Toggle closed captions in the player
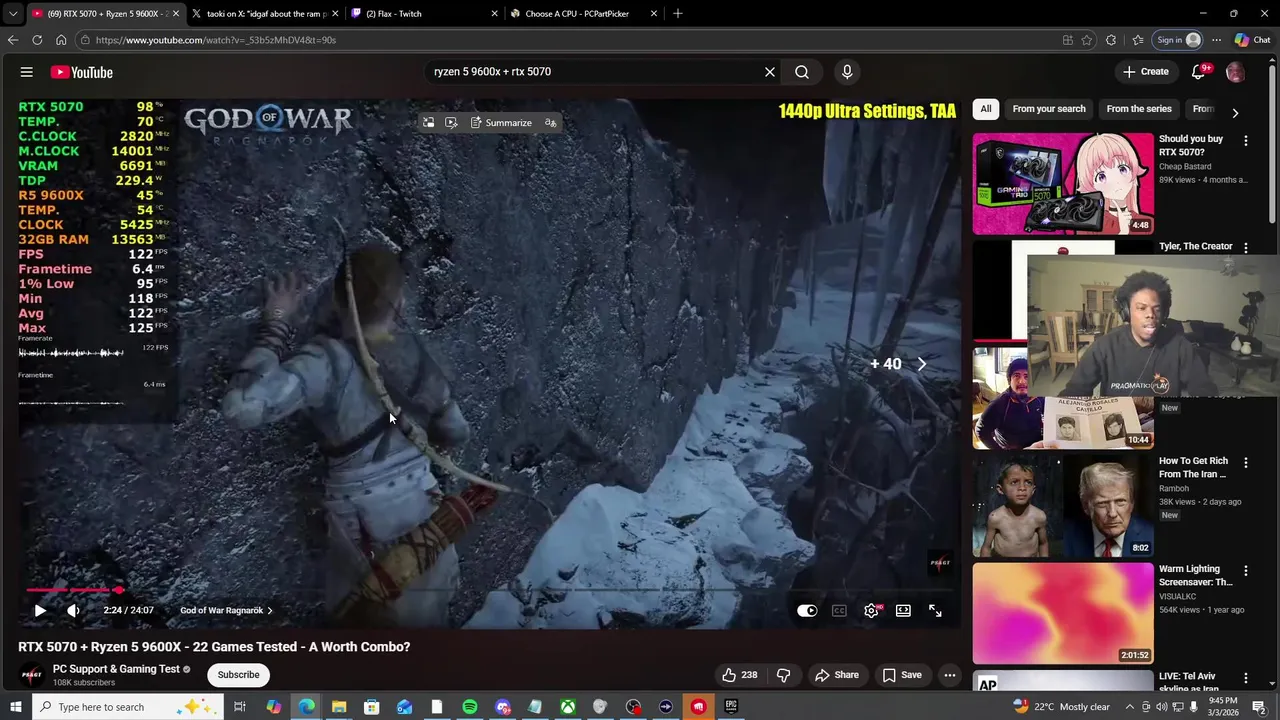This screenshot has width=1280, height=720. [839, 610]
